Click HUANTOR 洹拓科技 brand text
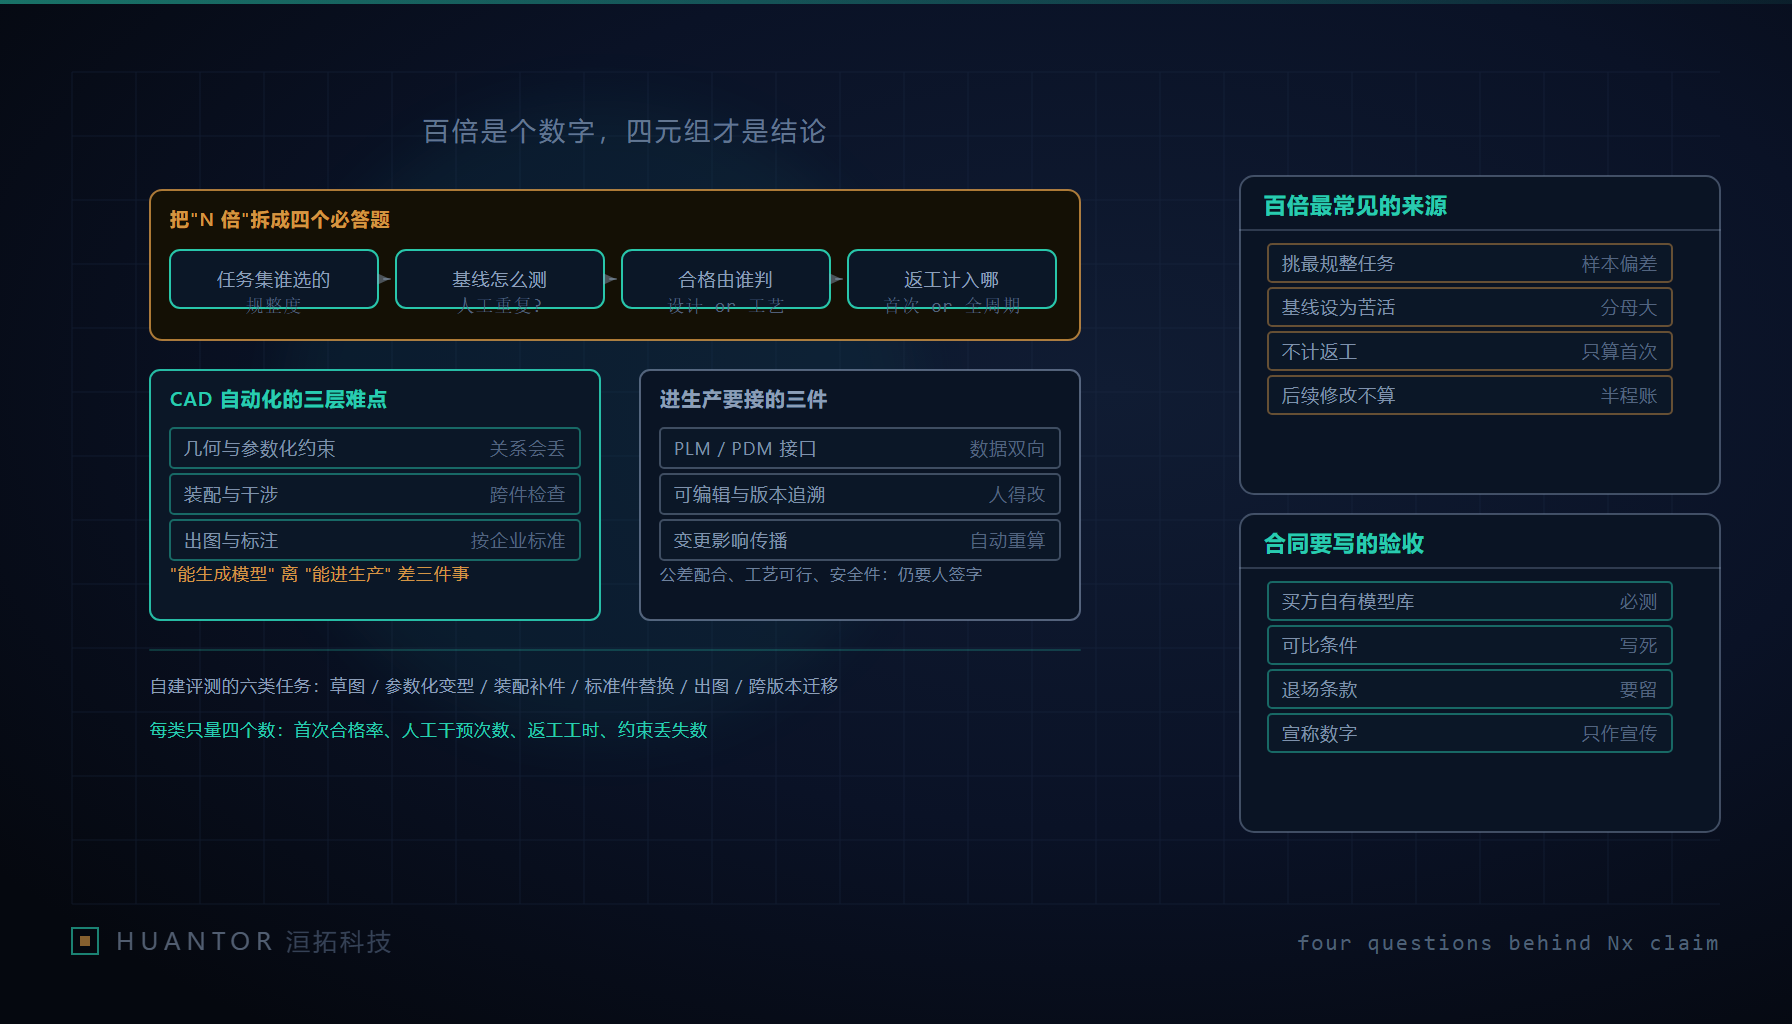1792x1024 pixels. pyautogui.click(x=254, y=941)
